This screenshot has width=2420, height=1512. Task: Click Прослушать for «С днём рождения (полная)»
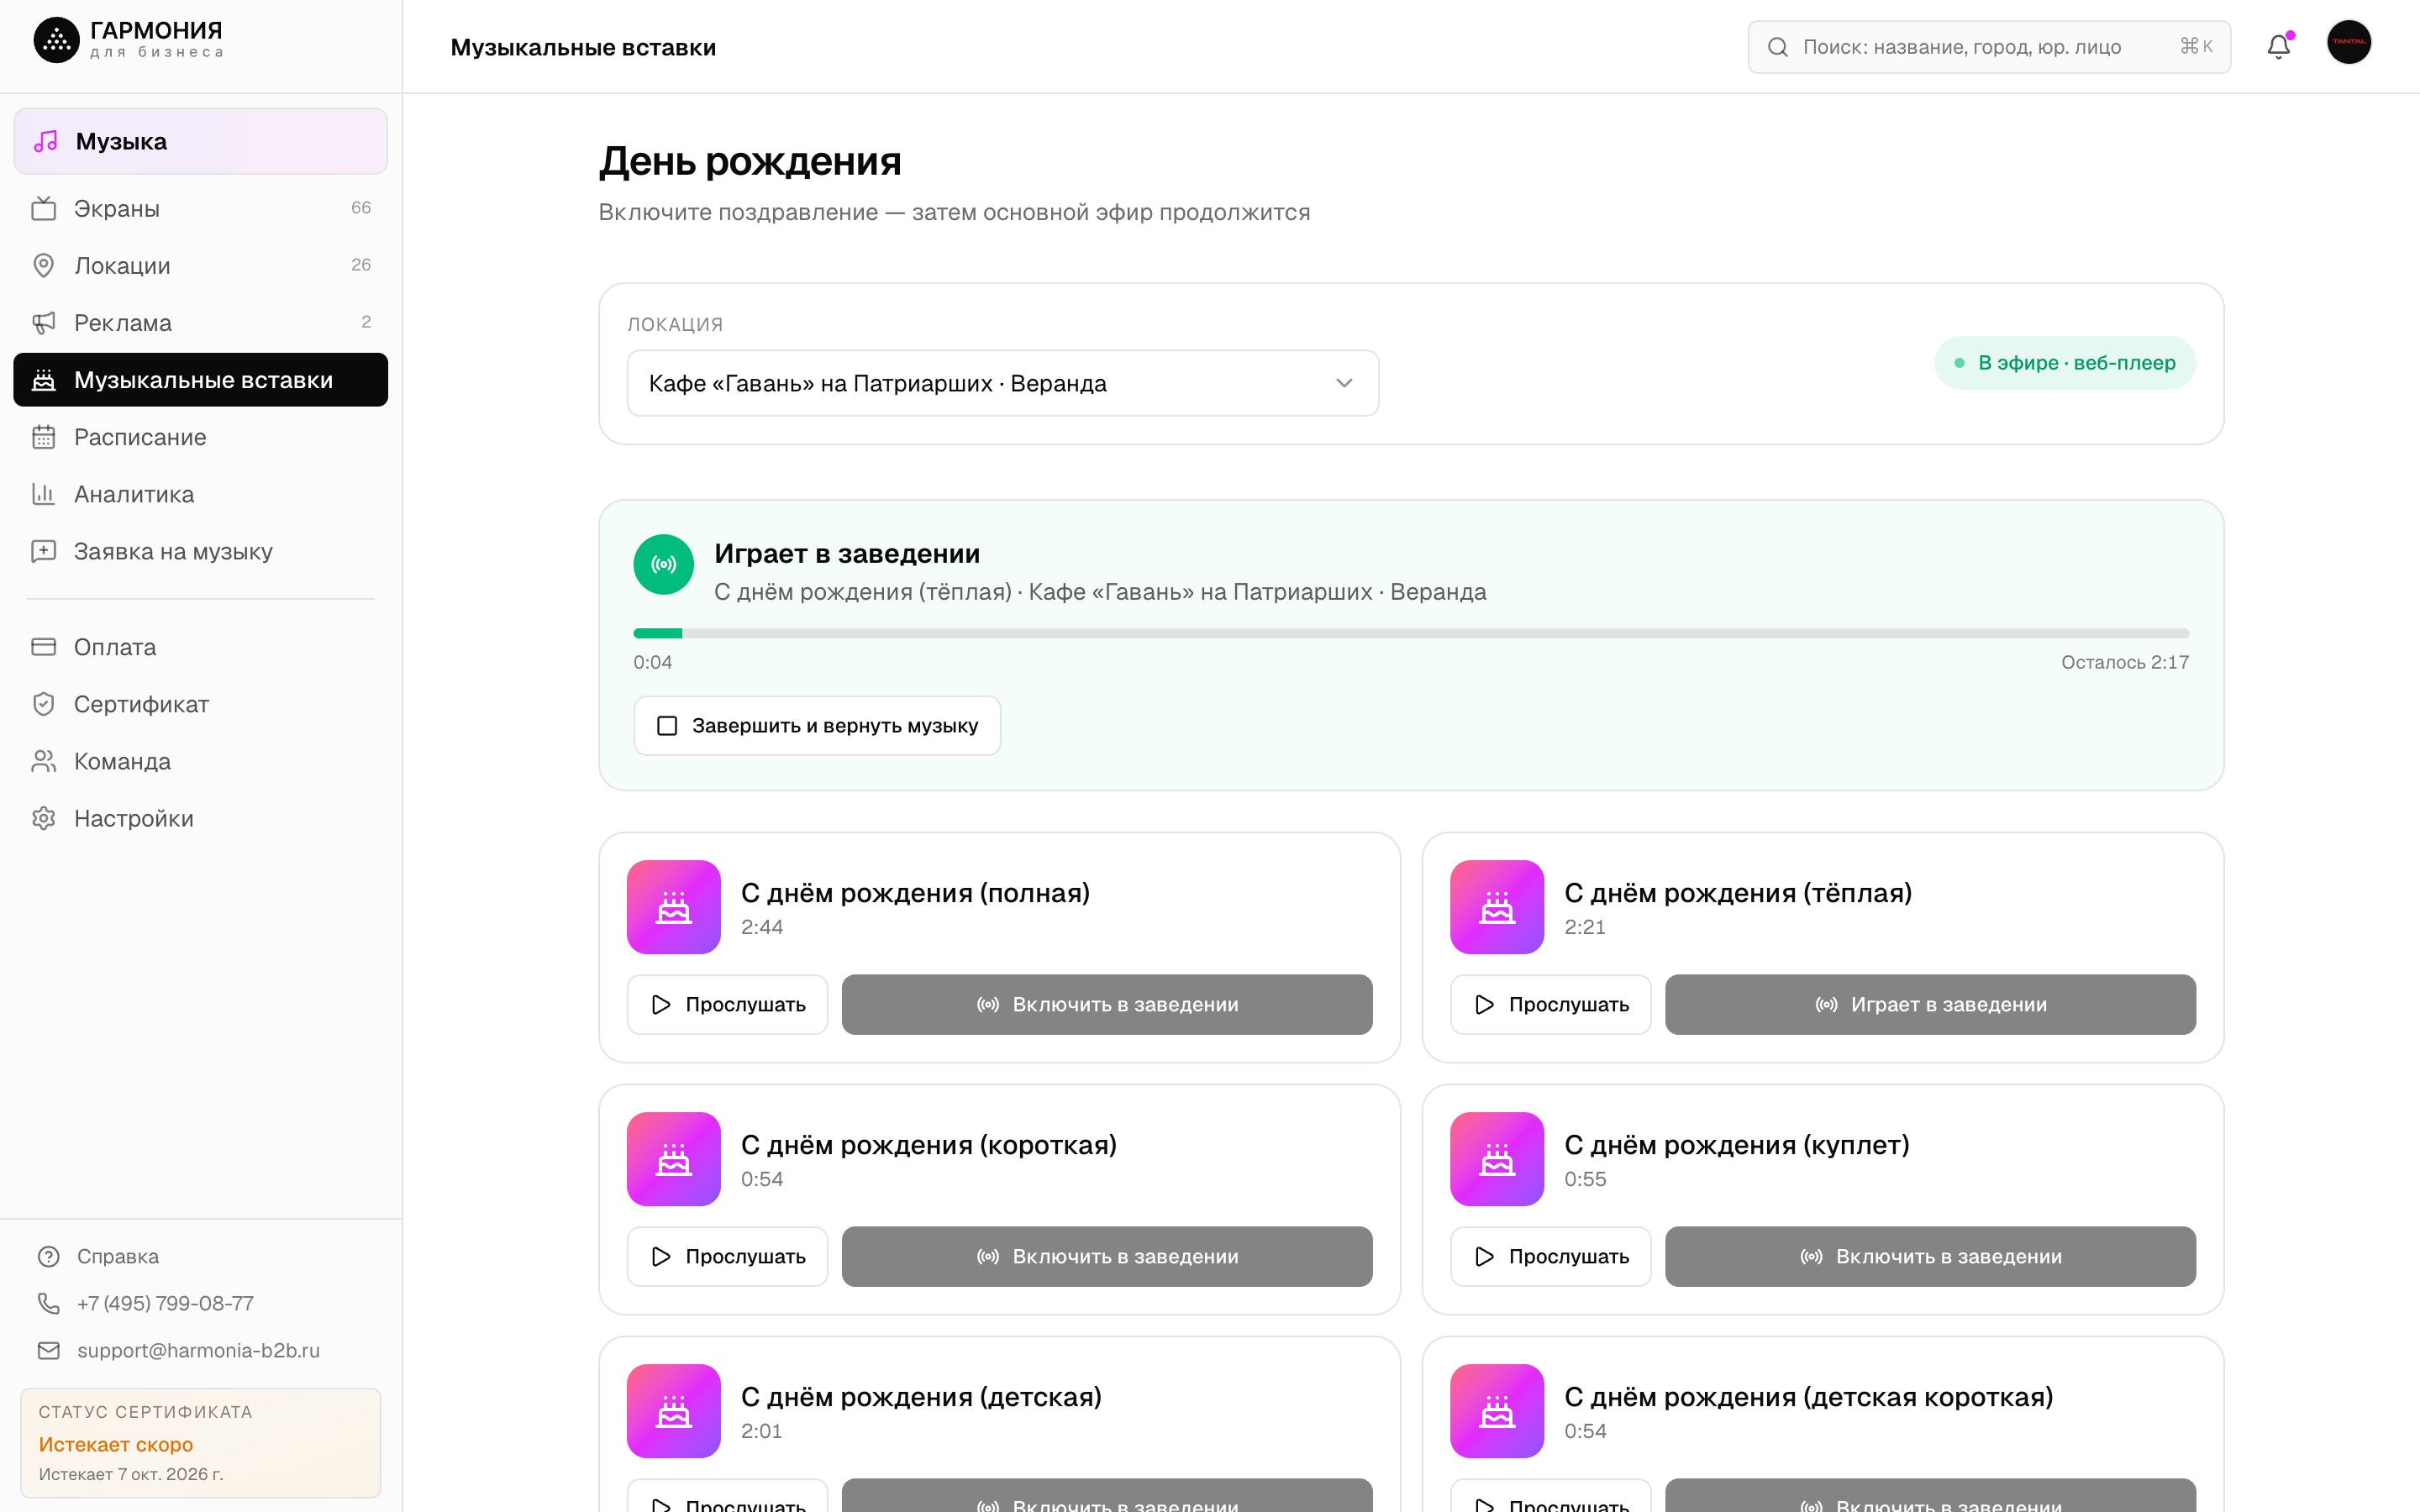727,1004
